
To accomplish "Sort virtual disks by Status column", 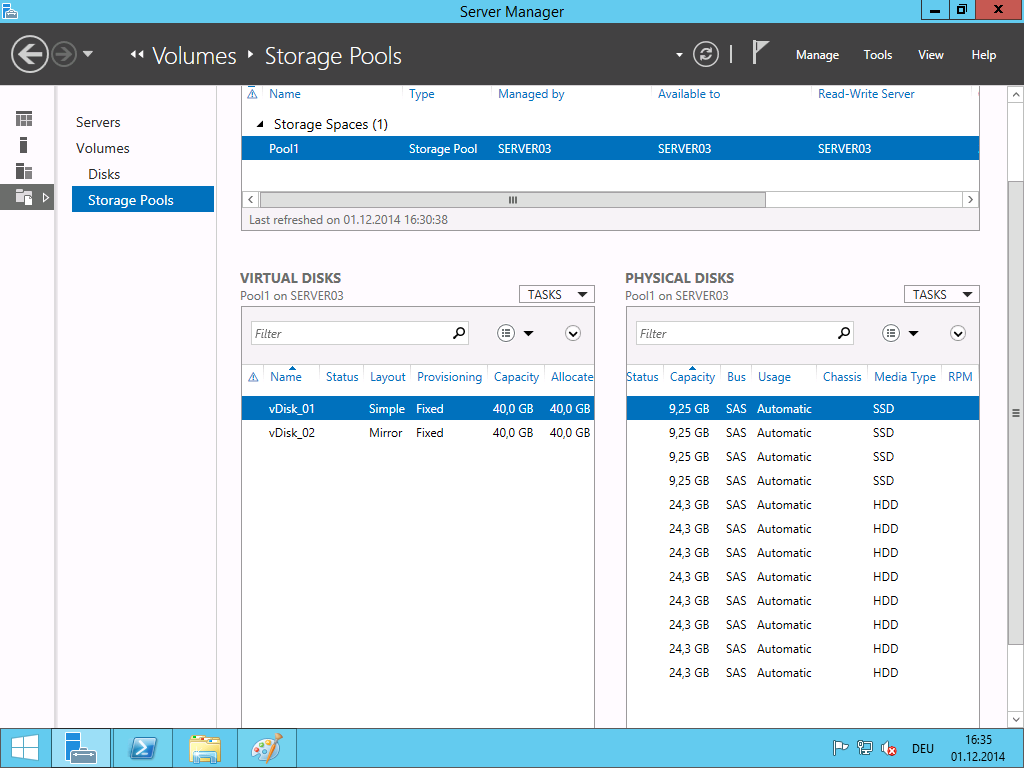I will tap(342, 377).
